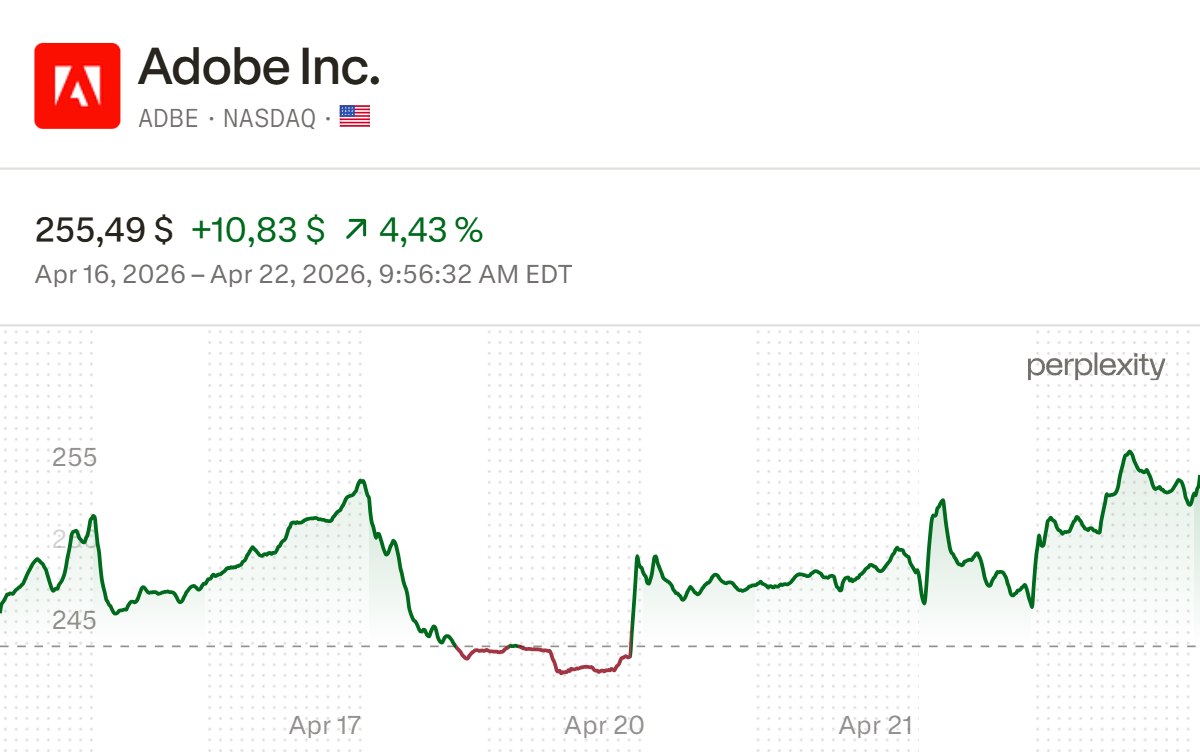Viewport: 1200px width, 756px height.
Task: Select the Apr 20 date axis label
Action: click(603, 725)
